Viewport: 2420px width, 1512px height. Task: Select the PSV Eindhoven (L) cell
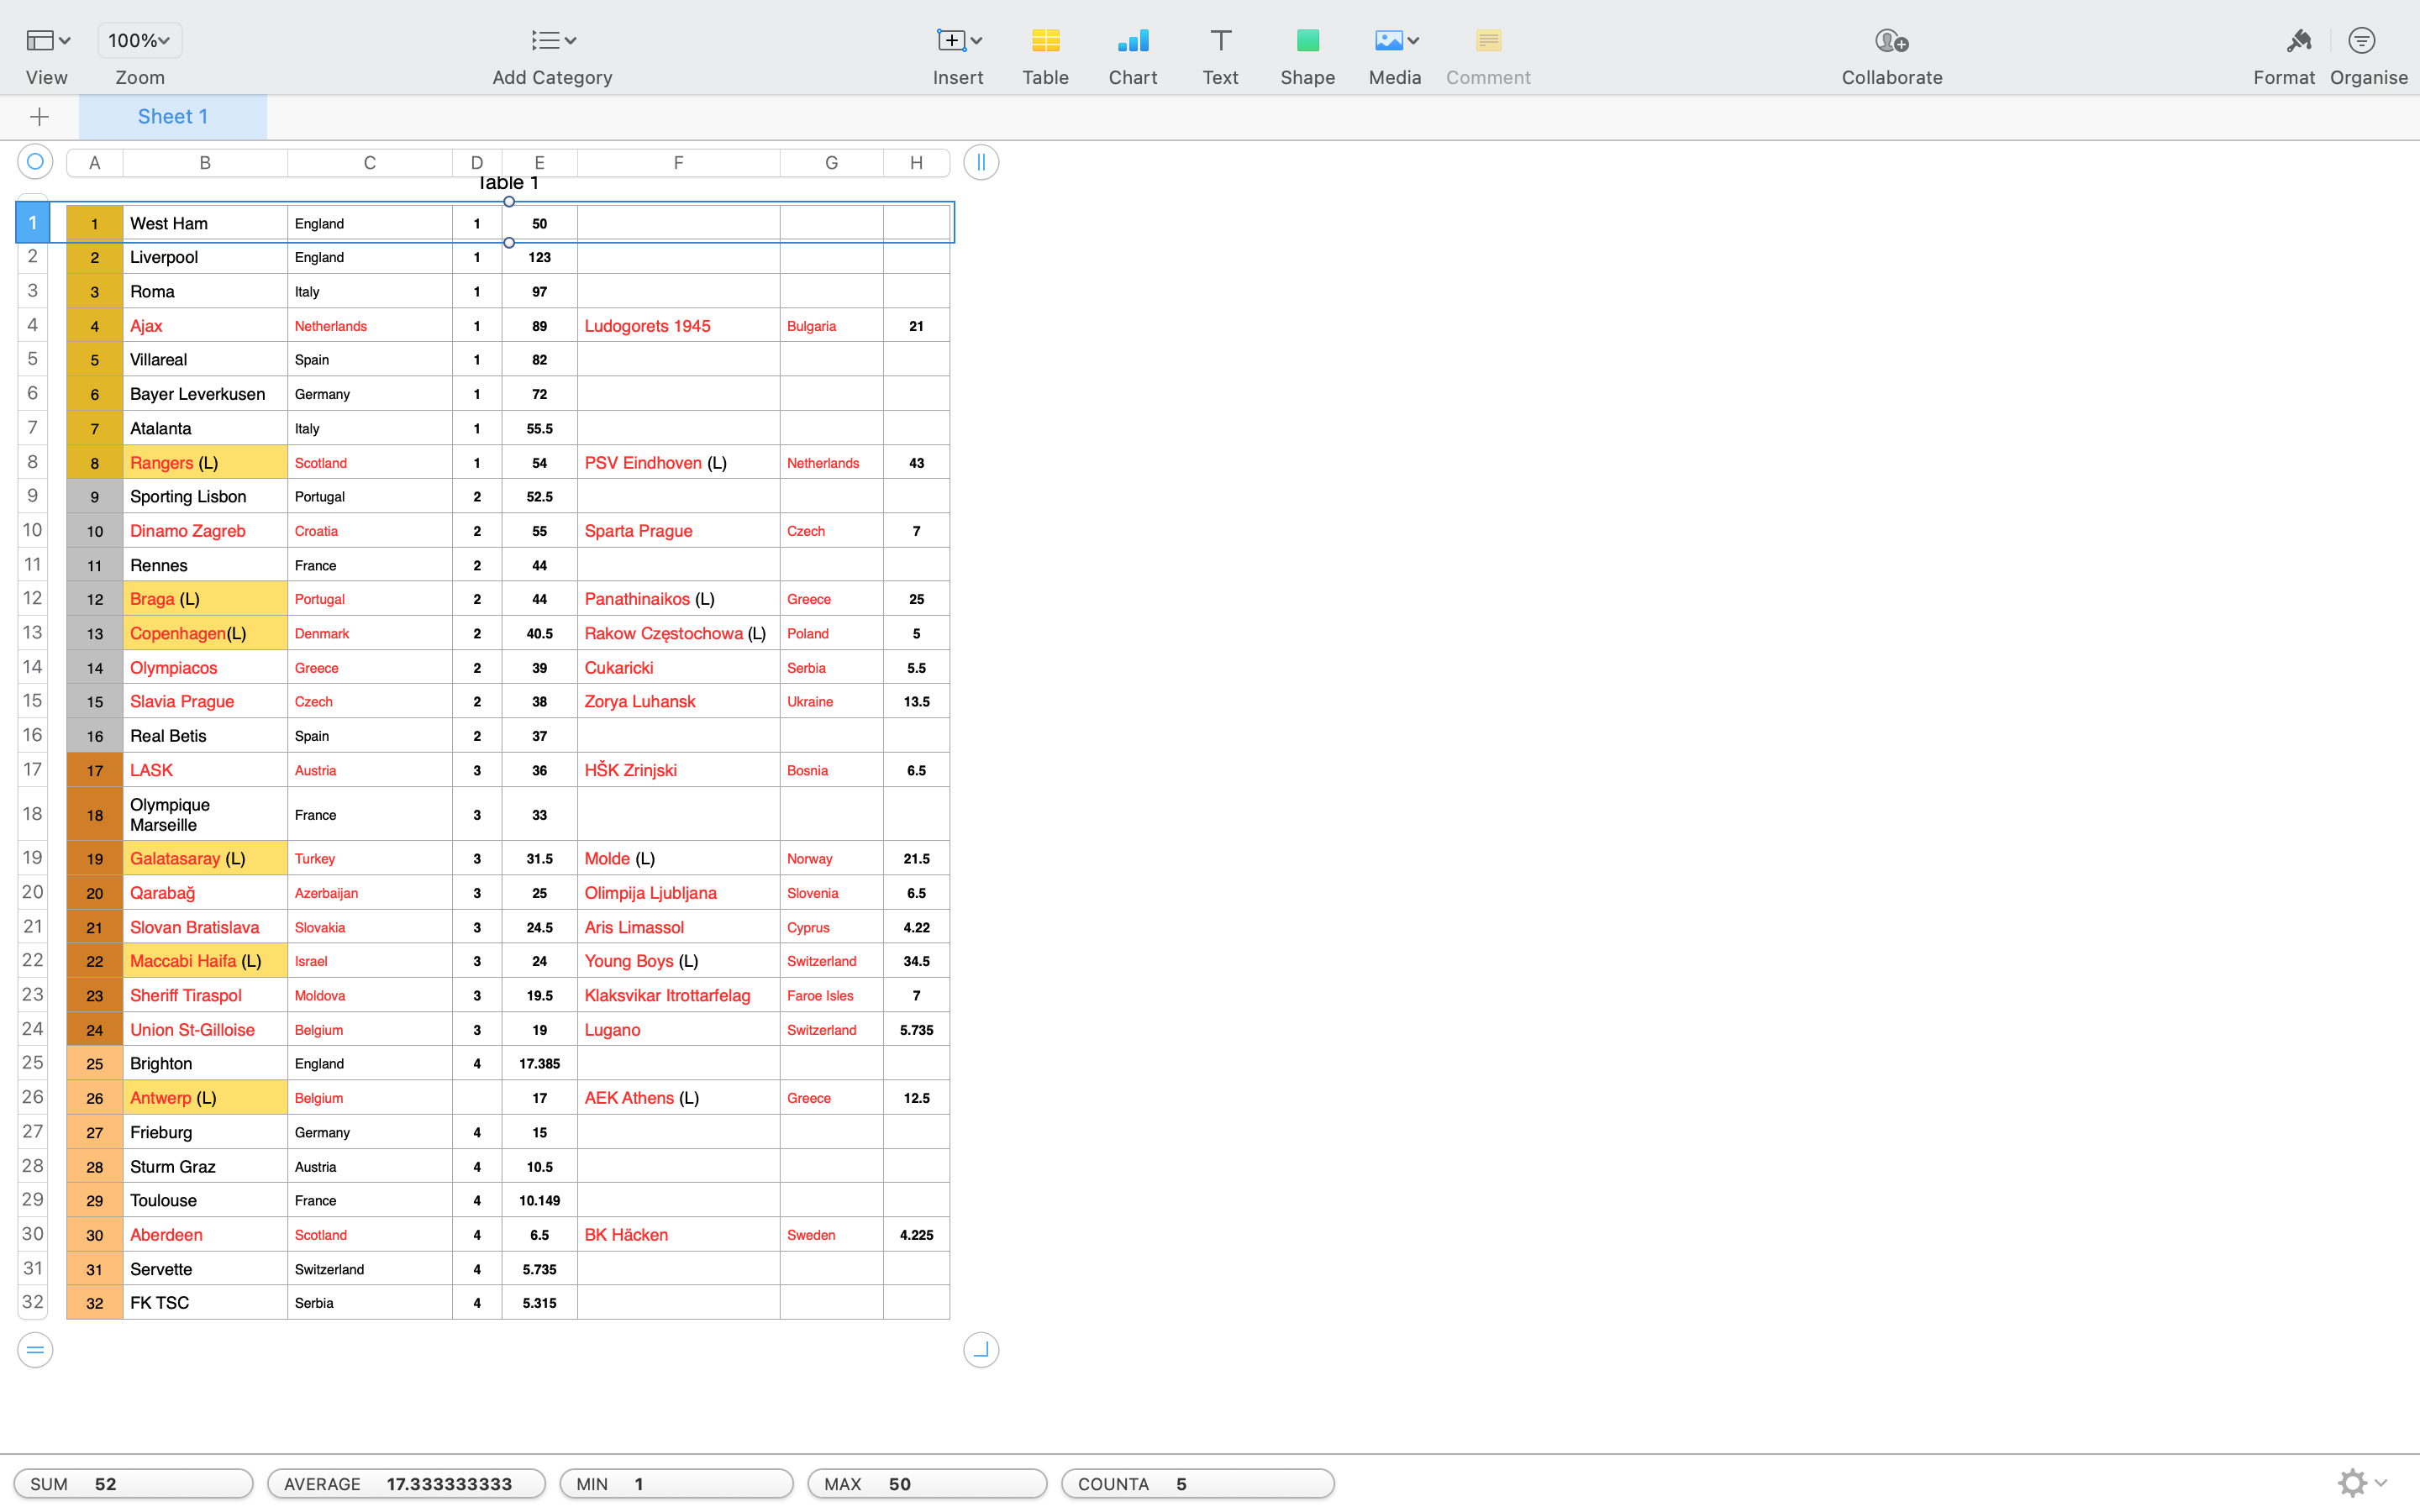(678, 462)
